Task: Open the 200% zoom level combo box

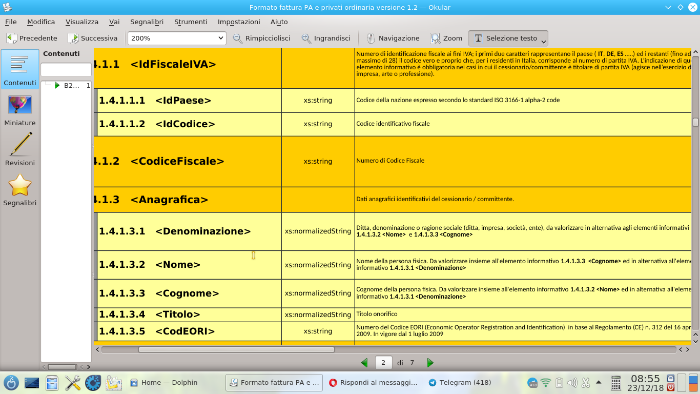Action: (176, 38)
